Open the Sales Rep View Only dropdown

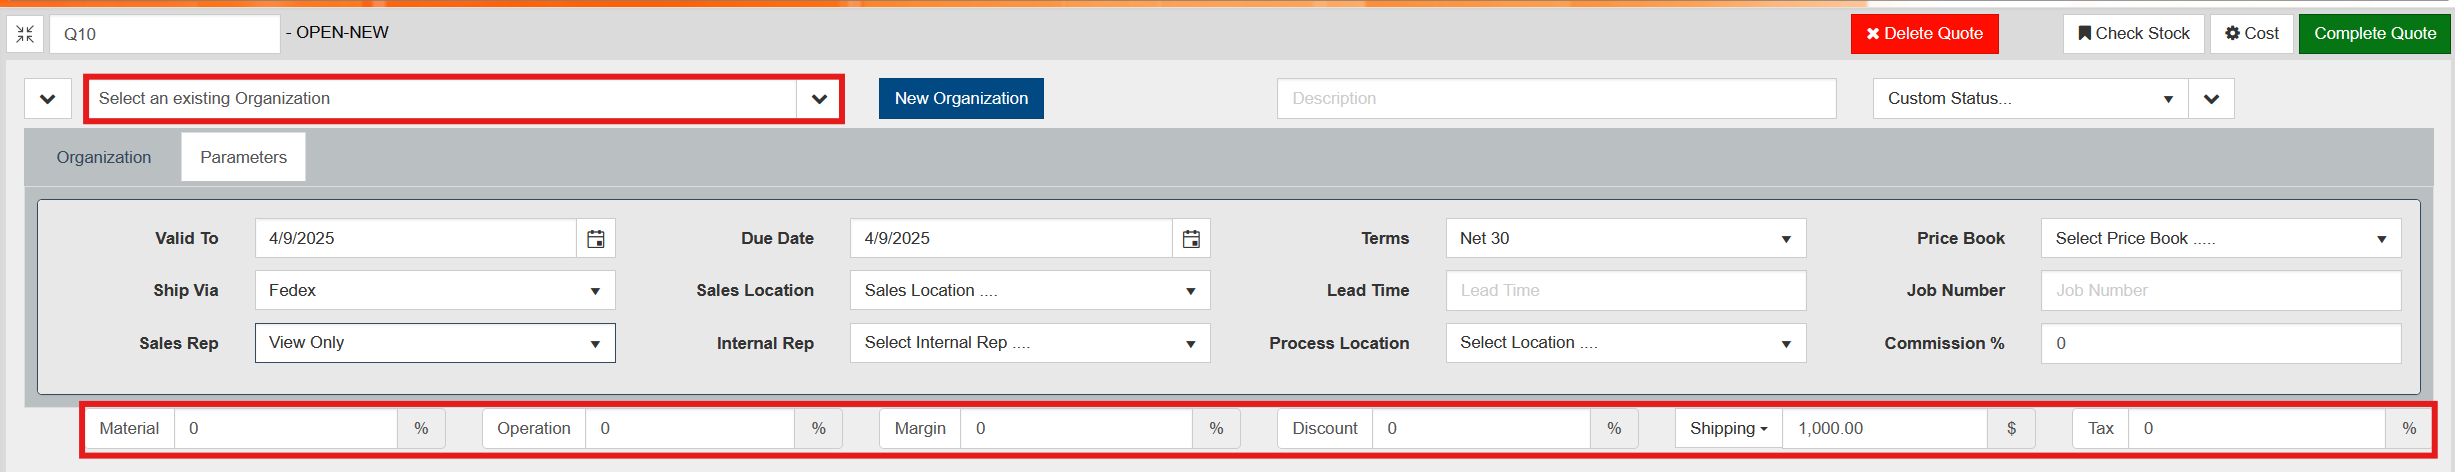435,343
